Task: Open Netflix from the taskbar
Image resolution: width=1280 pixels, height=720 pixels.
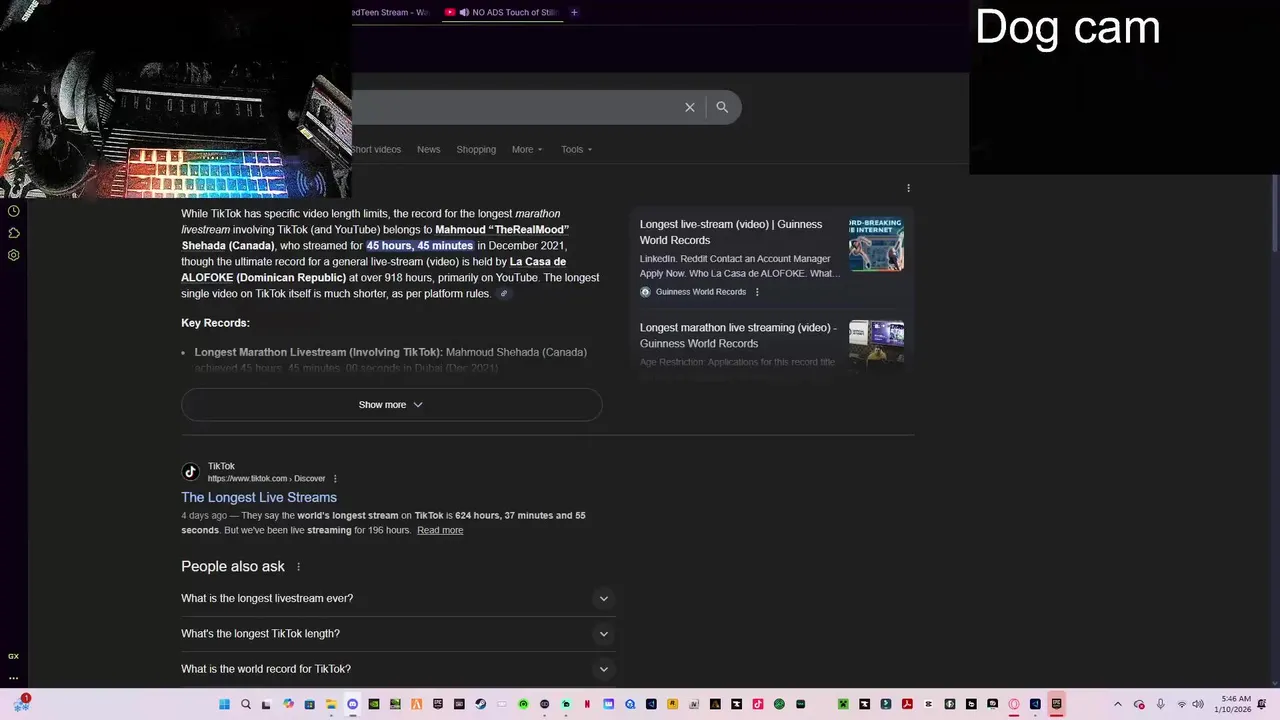Action: [587, 704]
